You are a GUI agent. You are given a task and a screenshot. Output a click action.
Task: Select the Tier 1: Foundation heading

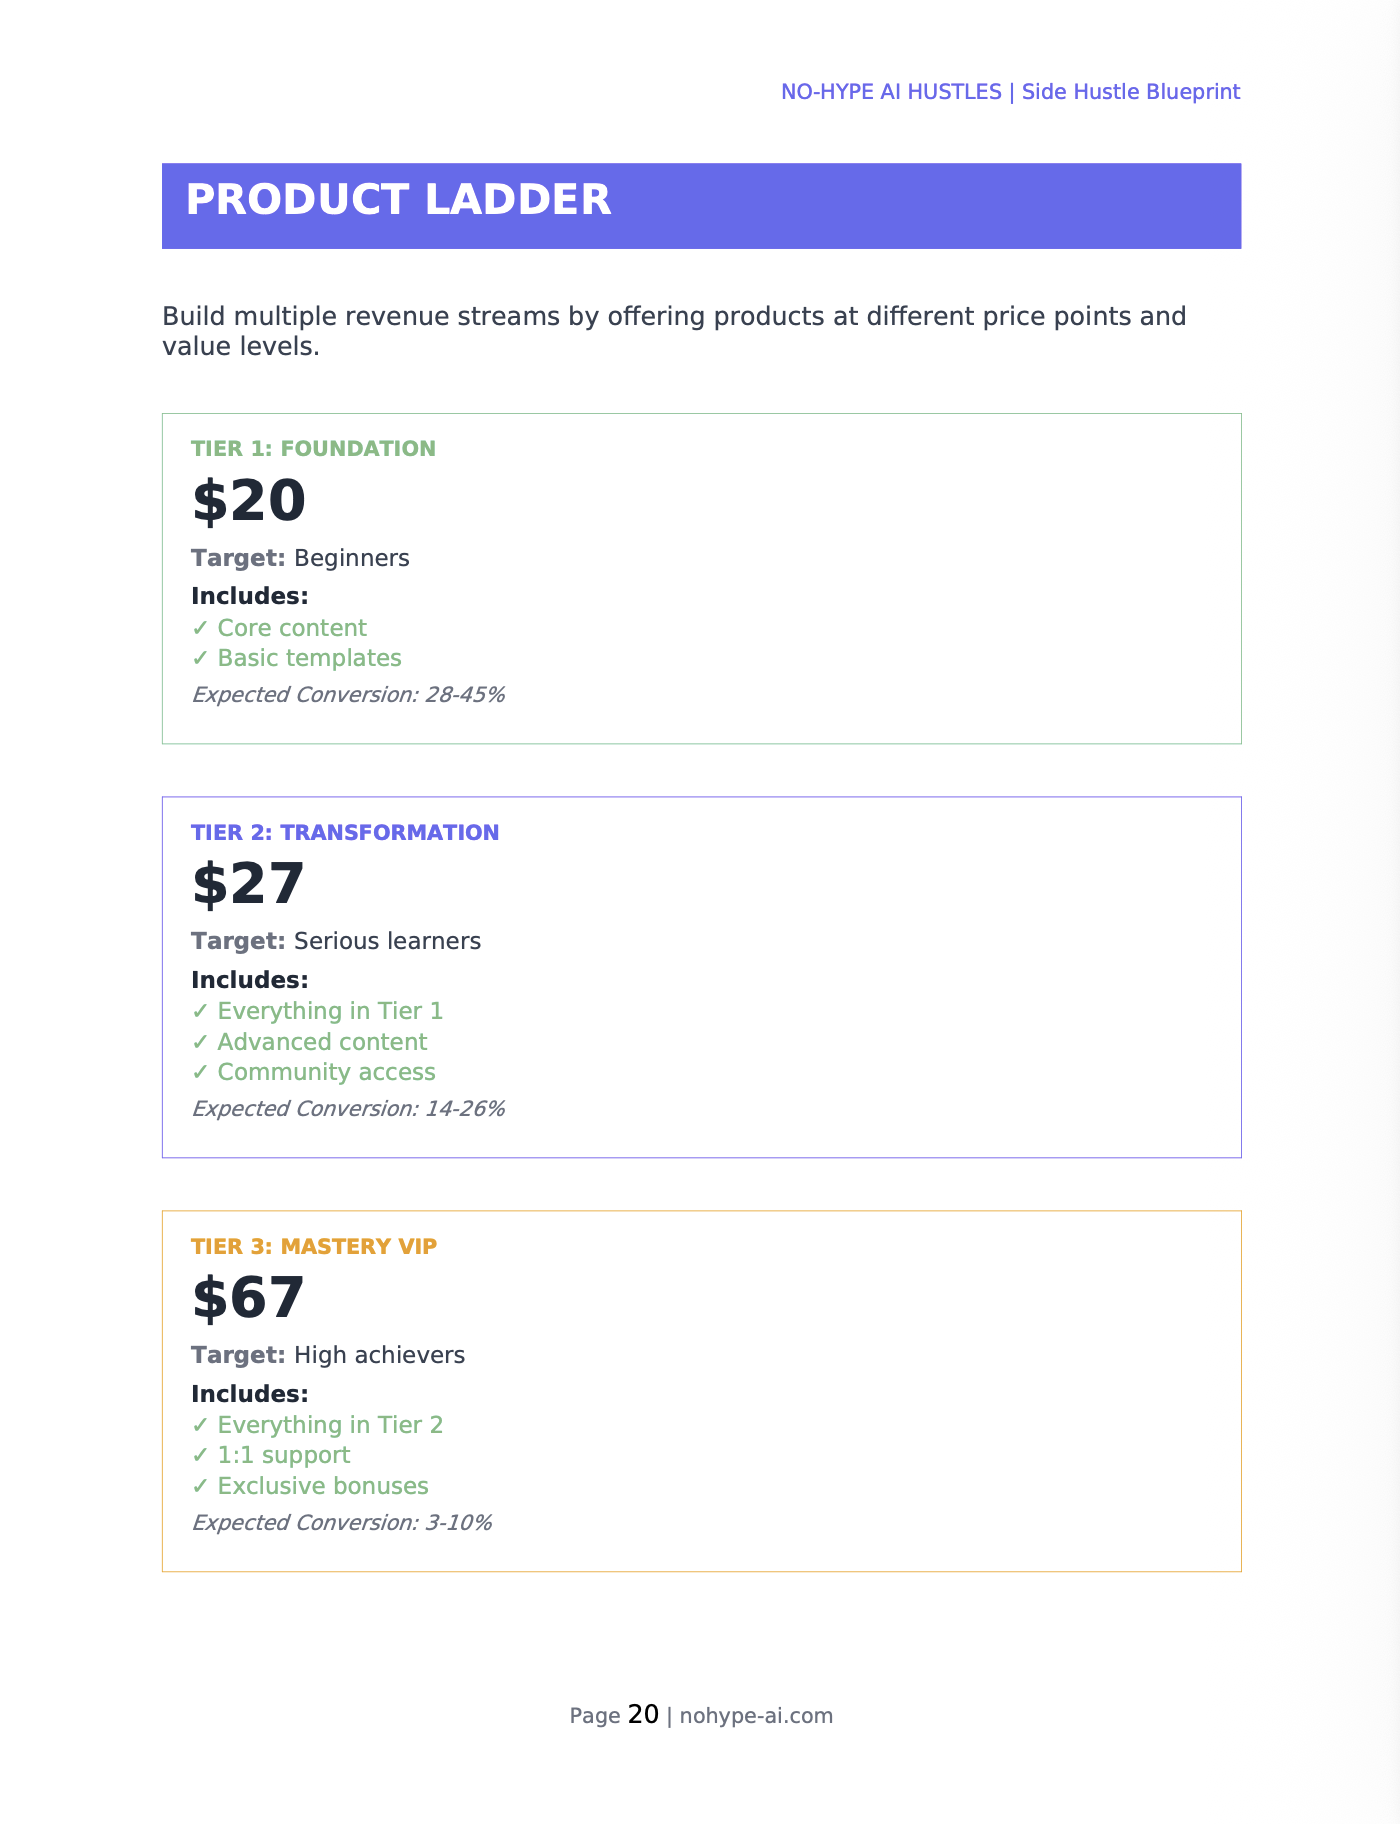tap(313, 448)
